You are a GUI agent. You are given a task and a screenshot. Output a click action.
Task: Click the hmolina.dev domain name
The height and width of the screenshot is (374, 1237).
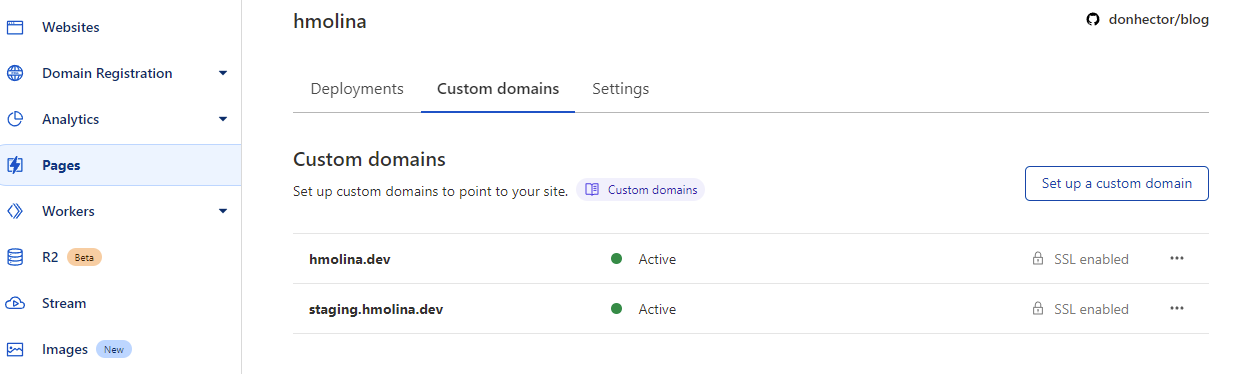(350, 259)
